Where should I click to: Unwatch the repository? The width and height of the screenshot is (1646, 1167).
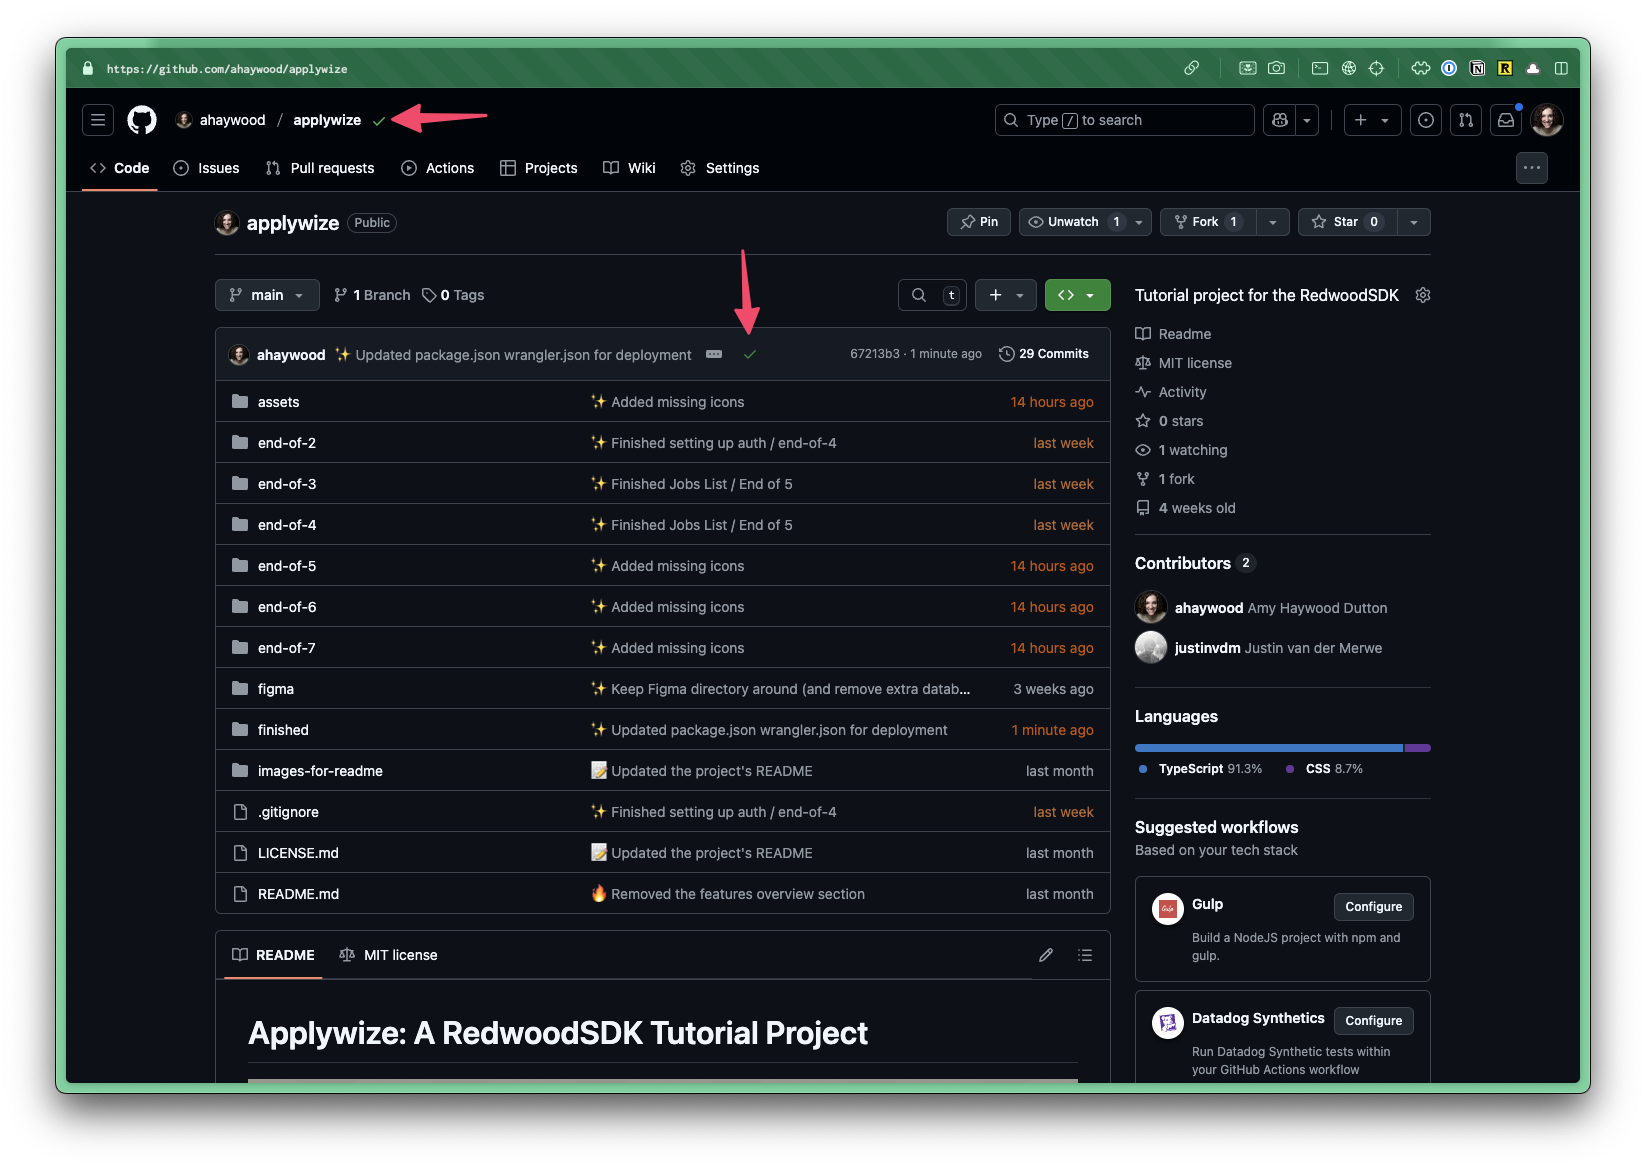pos(1070,221)
